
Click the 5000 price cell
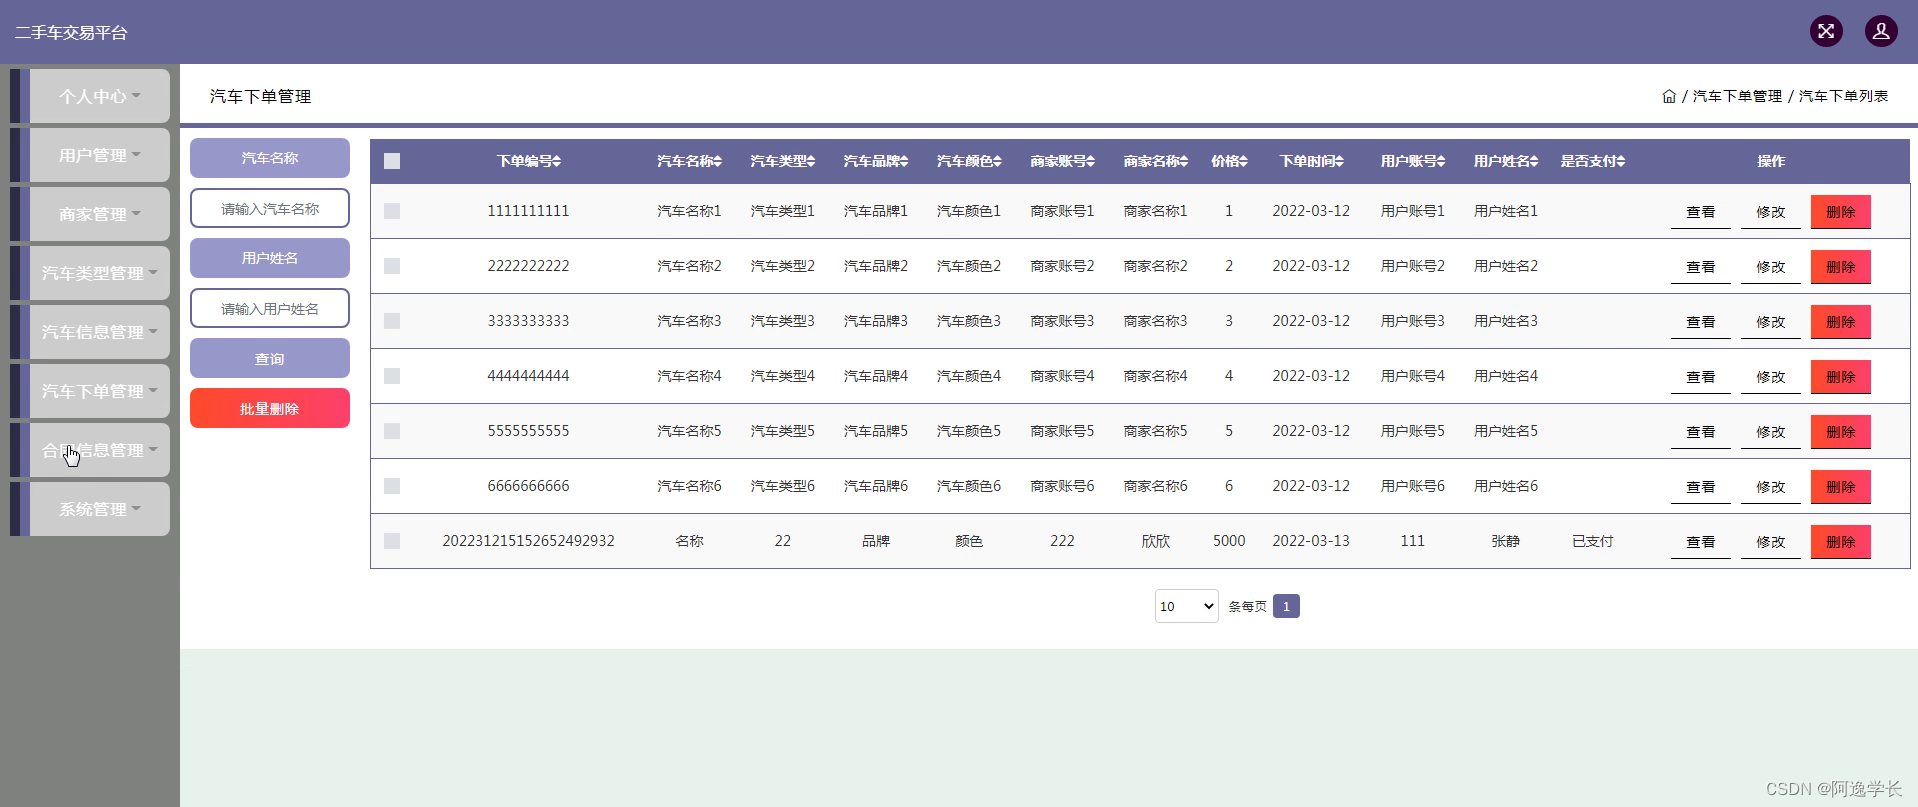click(x=1229, y=541)
